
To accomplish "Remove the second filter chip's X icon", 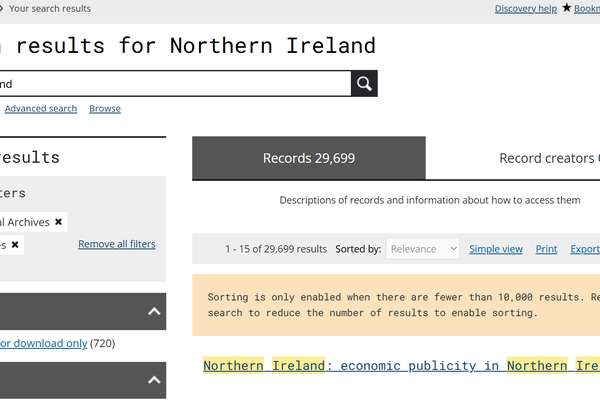I will point(15,245).
